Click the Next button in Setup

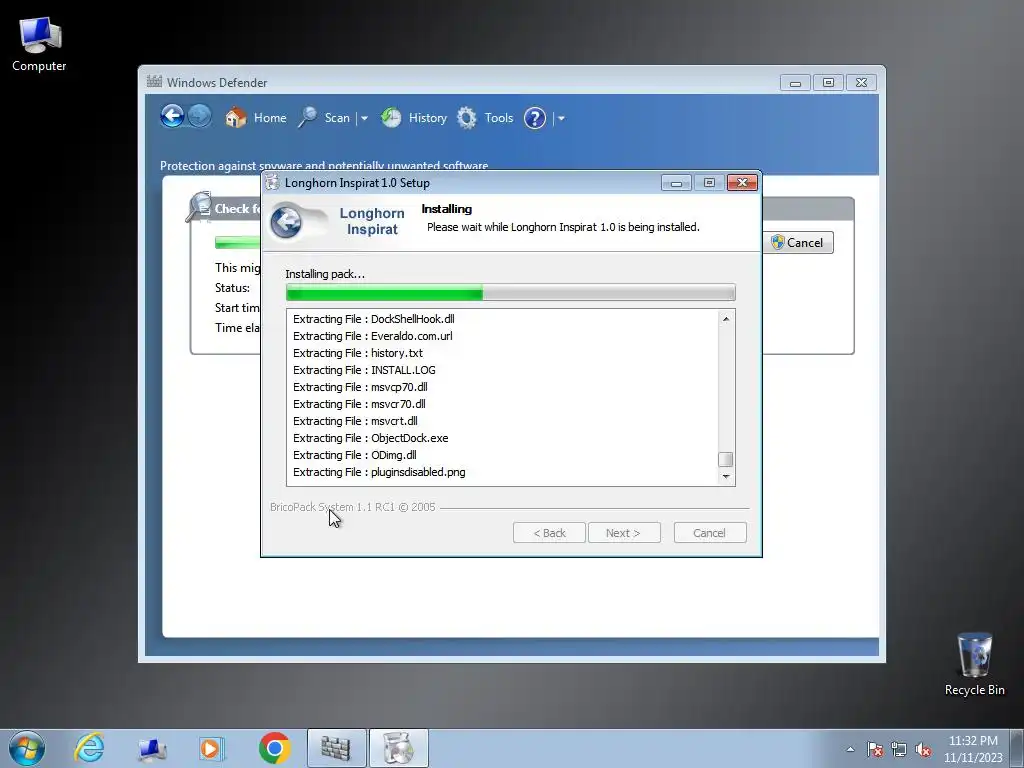pyautogui.click(x=624, y=533)
